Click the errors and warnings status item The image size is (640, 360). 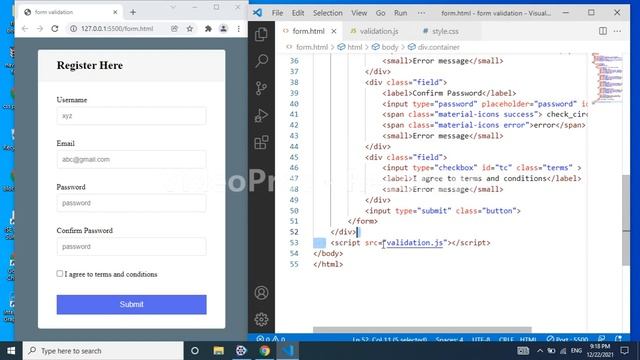(271, 339)
